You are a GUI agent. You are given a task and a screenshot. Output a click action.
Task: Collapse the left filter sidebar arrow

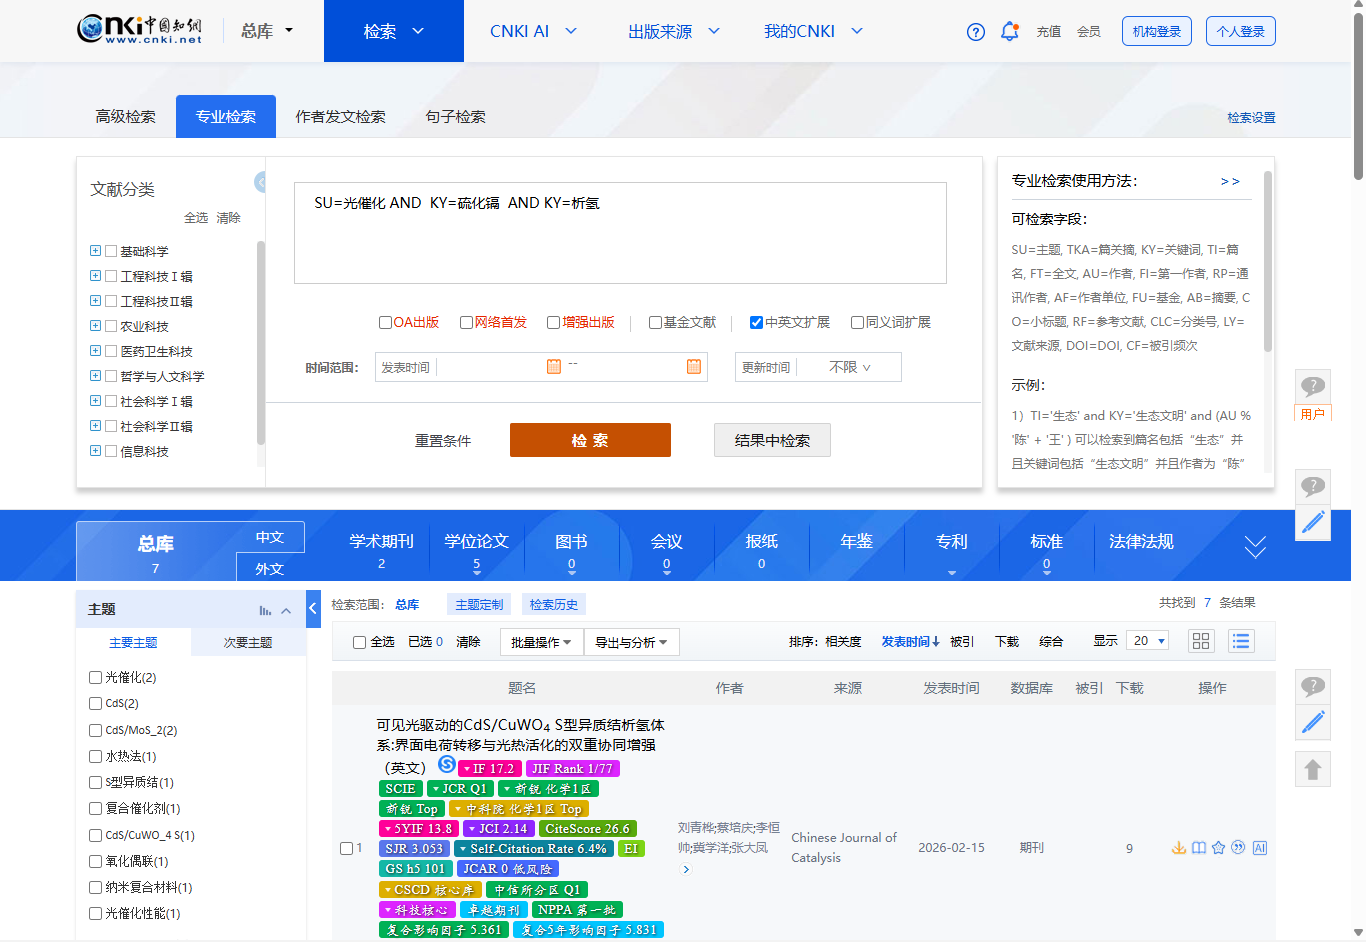pos(313,609)
